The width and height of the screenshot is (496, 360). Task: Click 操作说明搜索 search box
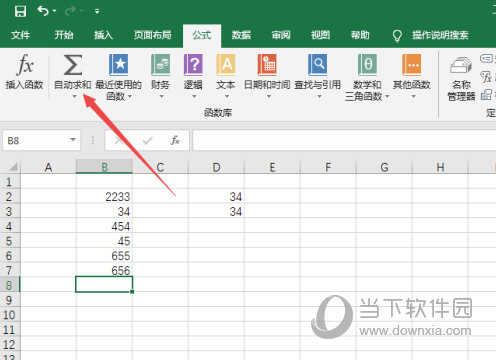click(x=440, y=35)
